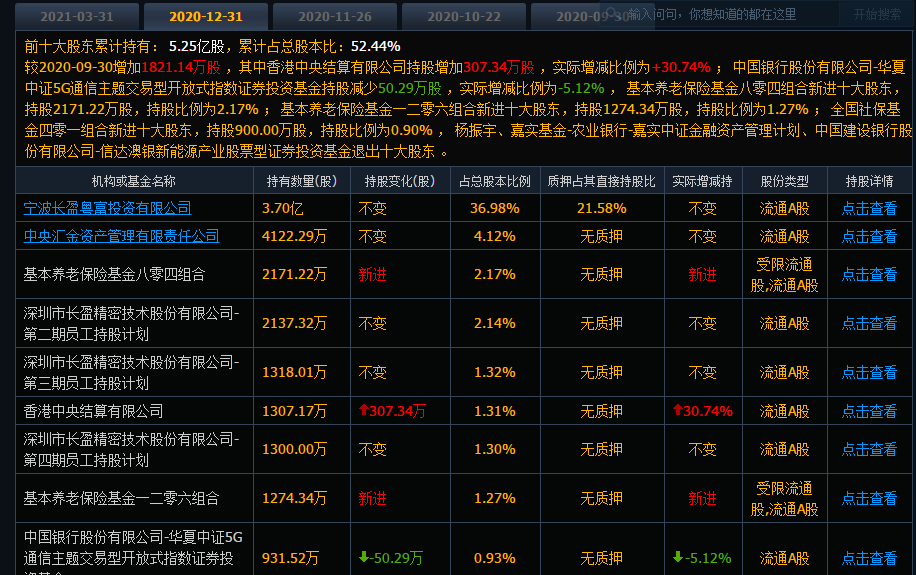Click 点击查看 for 第三期员工持股计划 row
Screen dimensions: 916x575
pos(869,372)
